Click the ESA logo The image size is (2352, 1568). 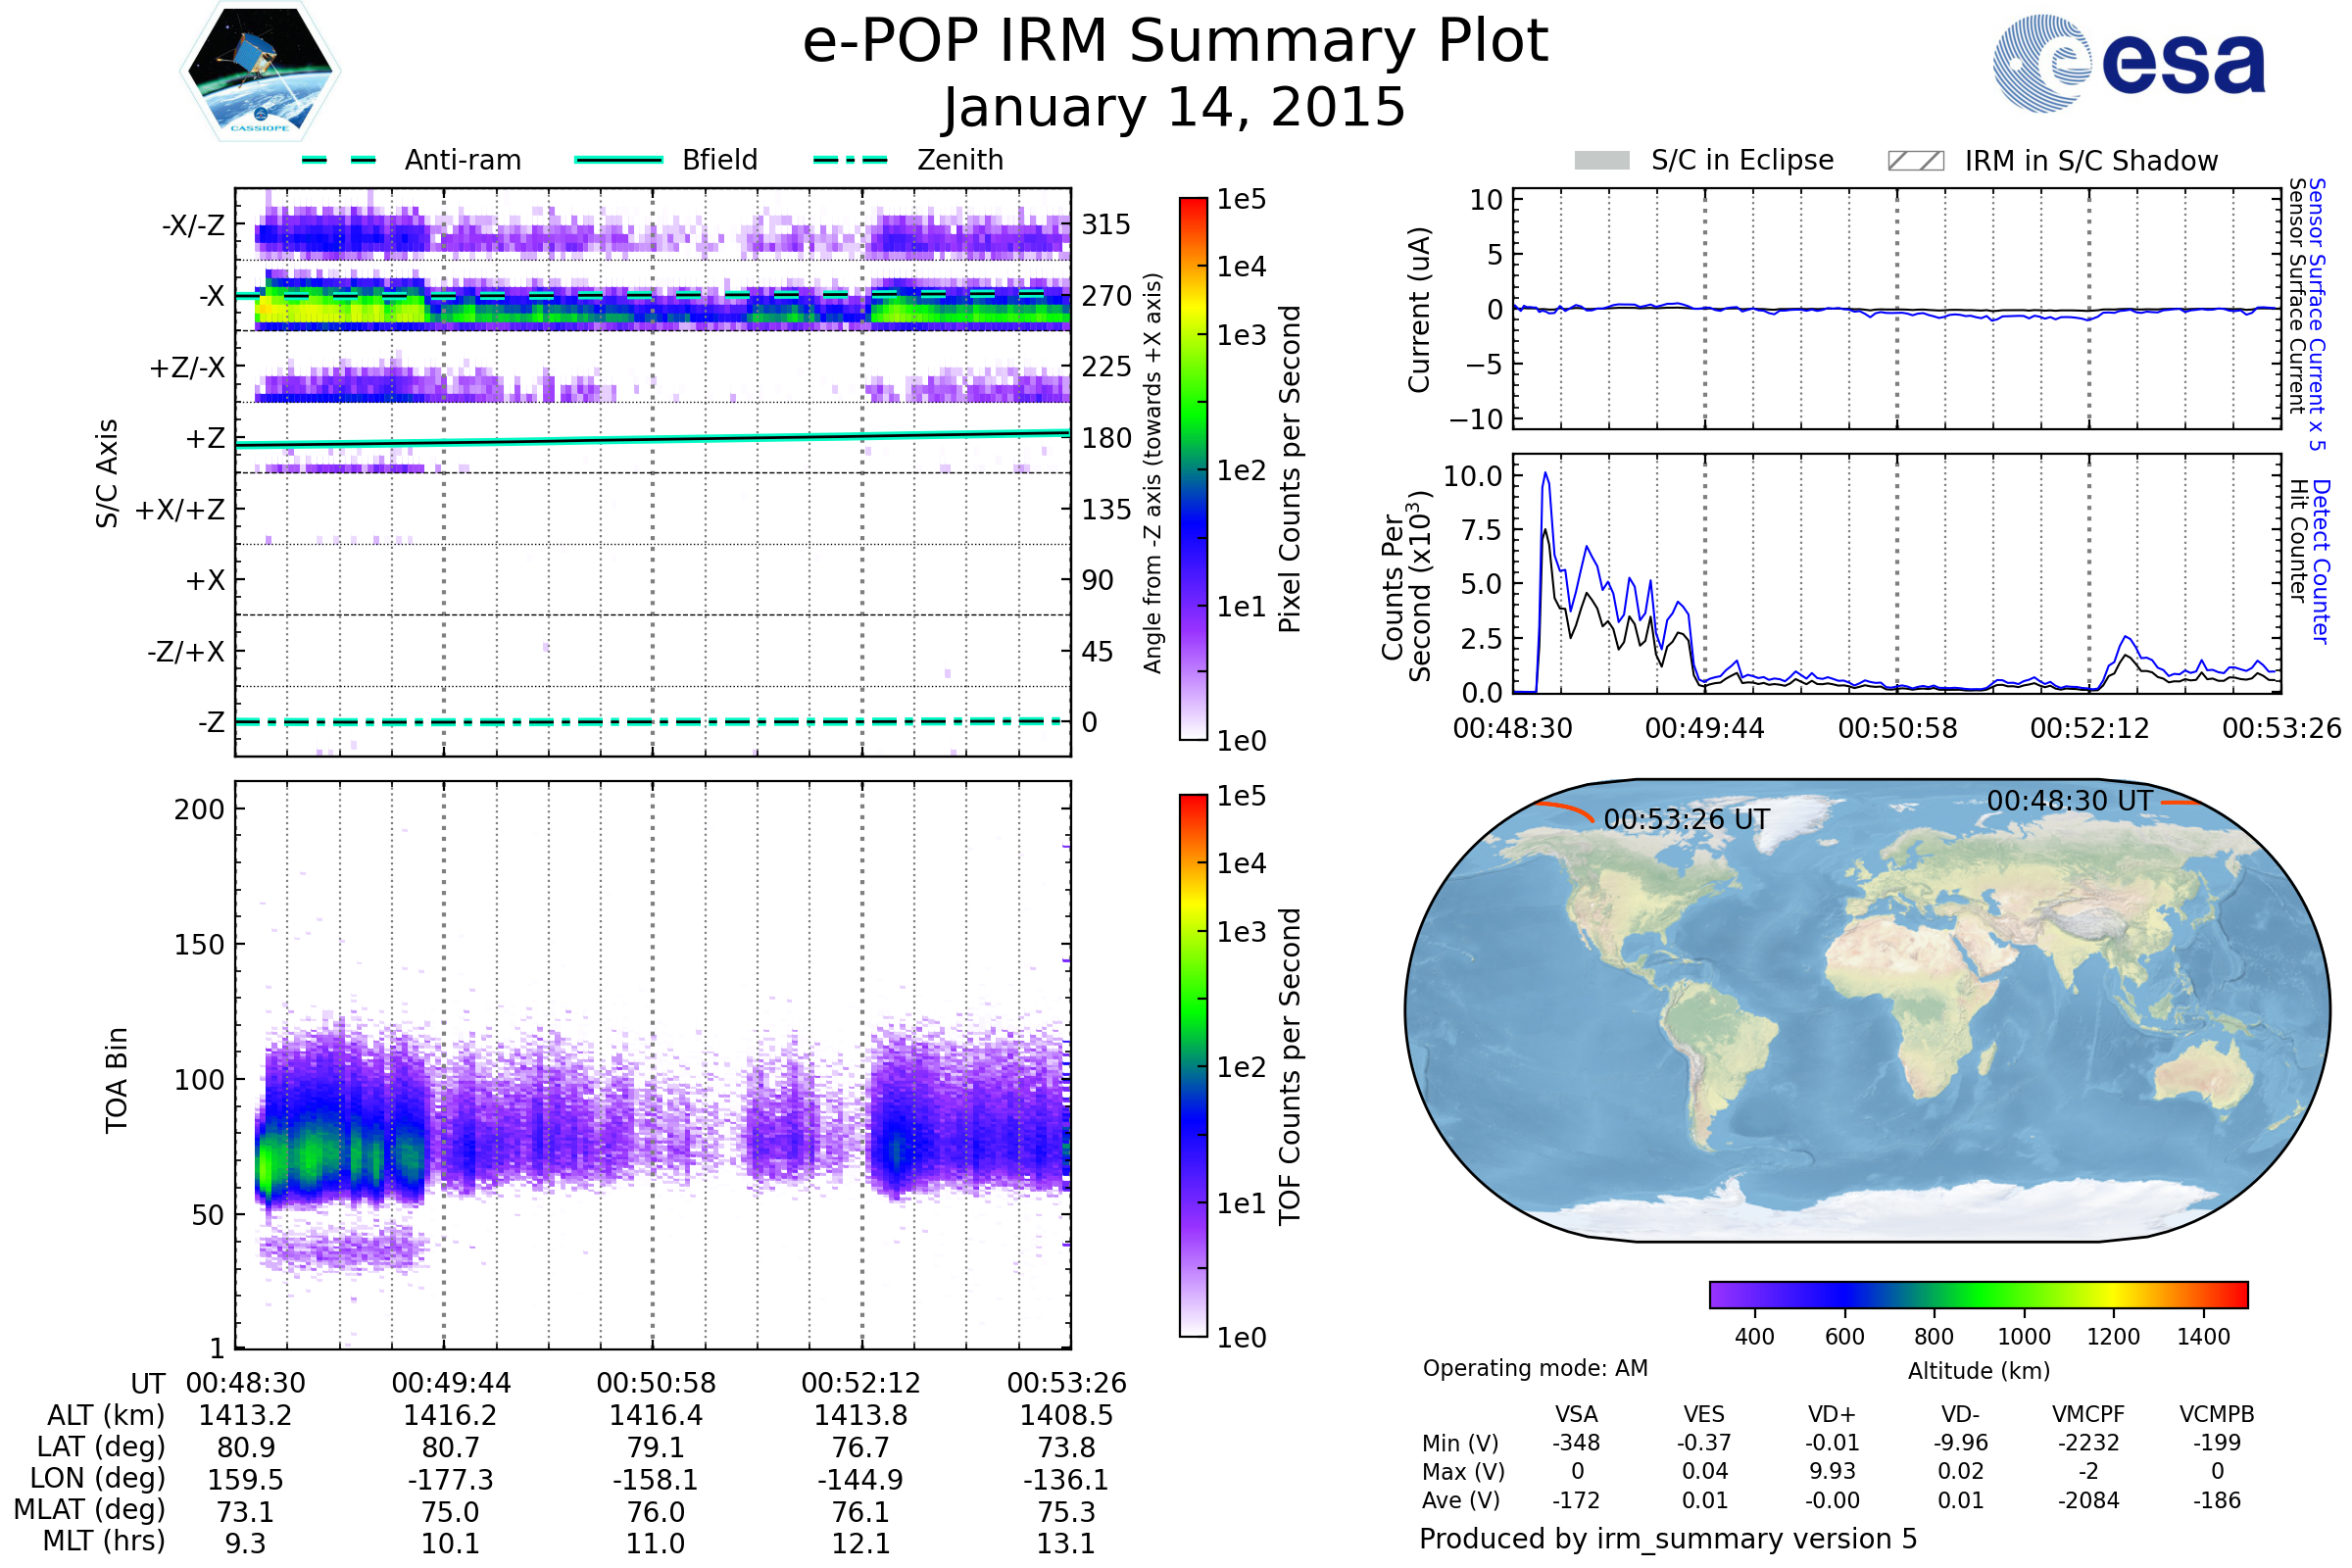pos(2128,63)
